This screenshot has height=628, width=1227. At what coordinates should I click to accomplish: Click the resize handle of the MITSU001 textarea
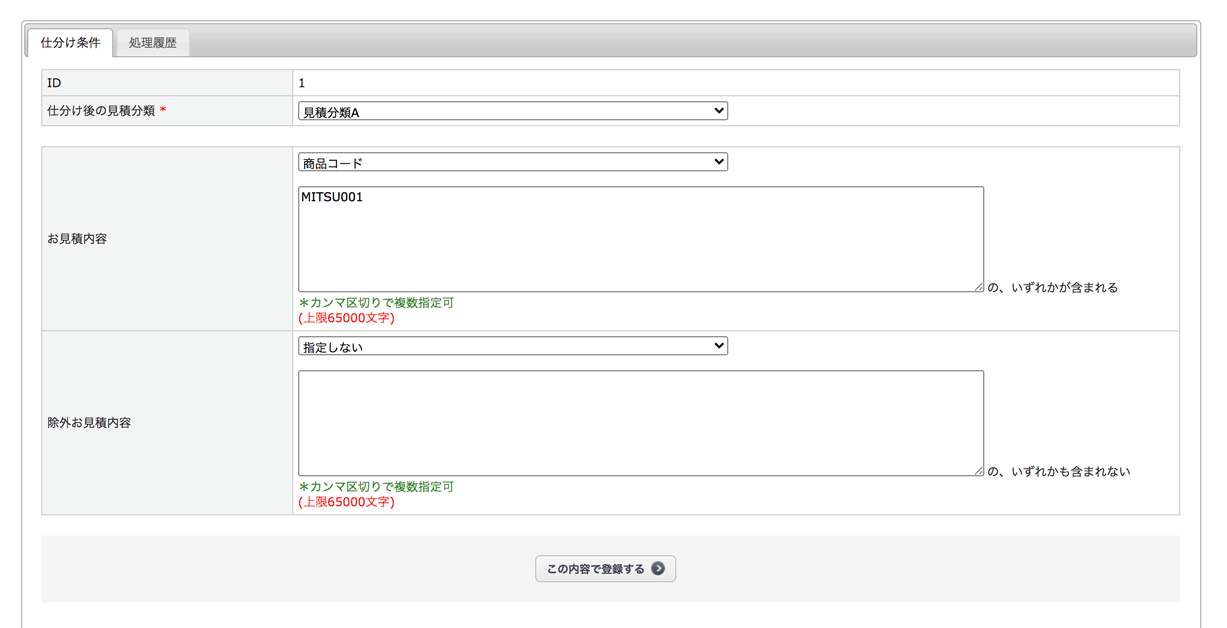pos(978,287)
